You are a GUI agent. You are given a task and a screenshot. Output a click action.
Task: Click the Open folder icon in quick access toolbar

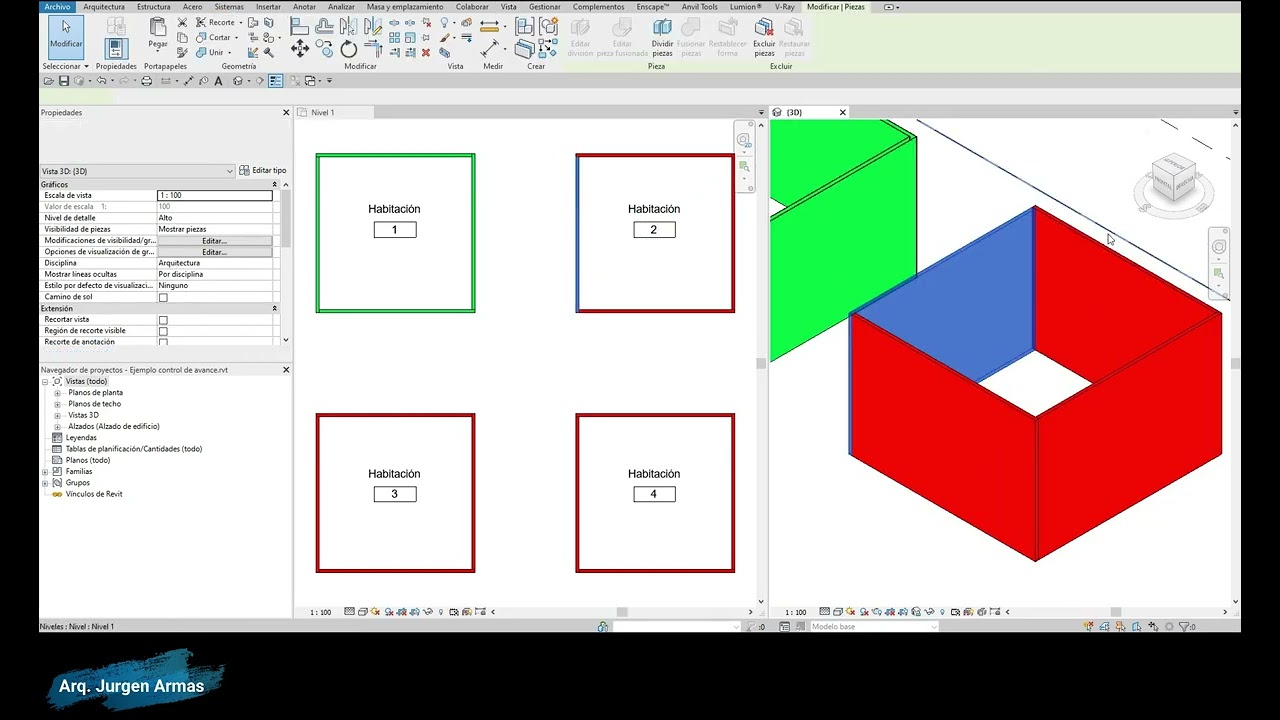click(50, 81)
